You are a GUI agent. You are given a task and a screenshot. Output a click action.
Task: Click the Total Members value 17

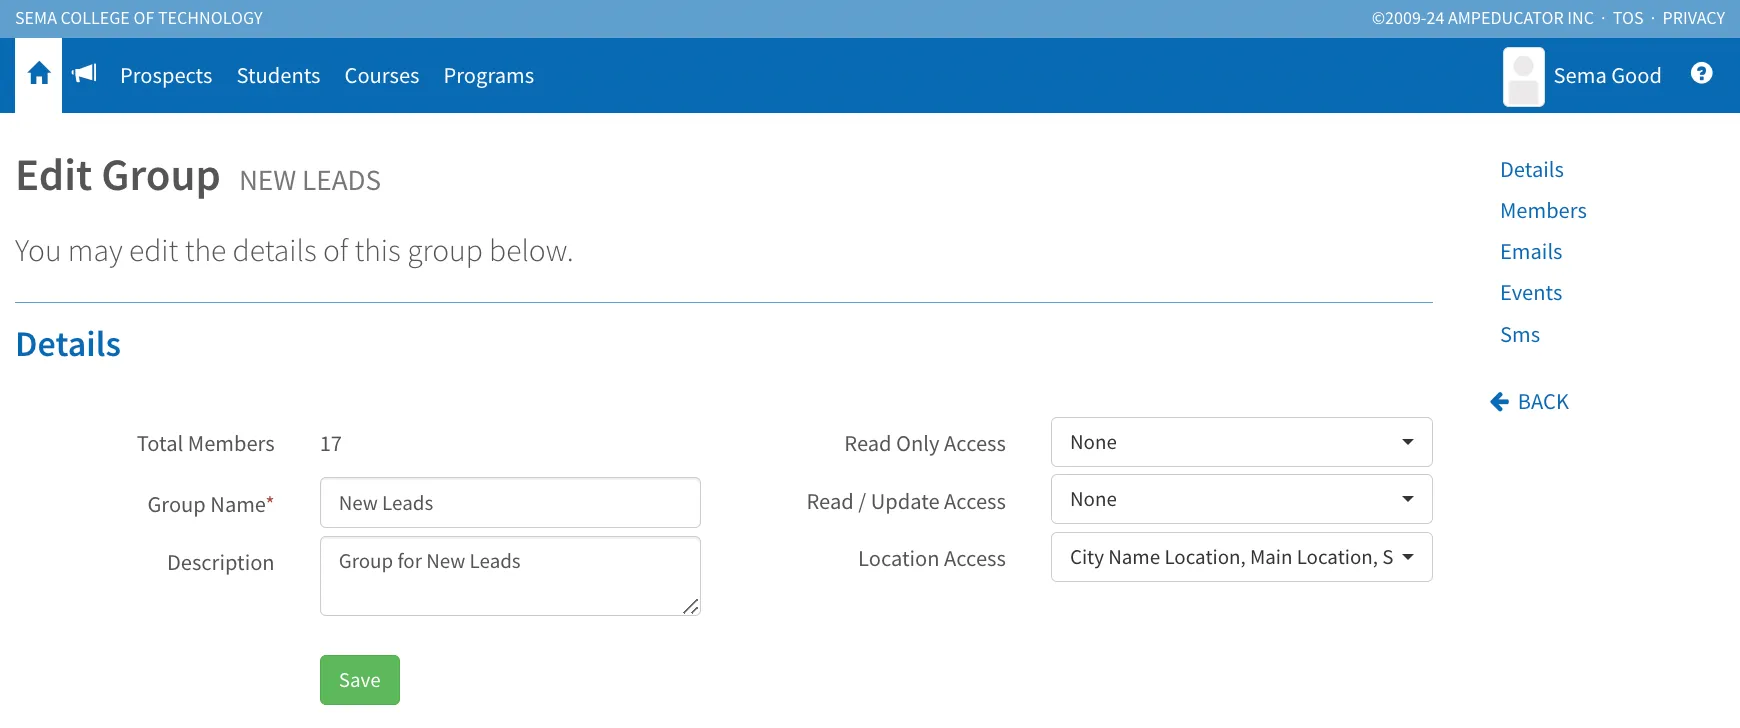coord(331,444)
